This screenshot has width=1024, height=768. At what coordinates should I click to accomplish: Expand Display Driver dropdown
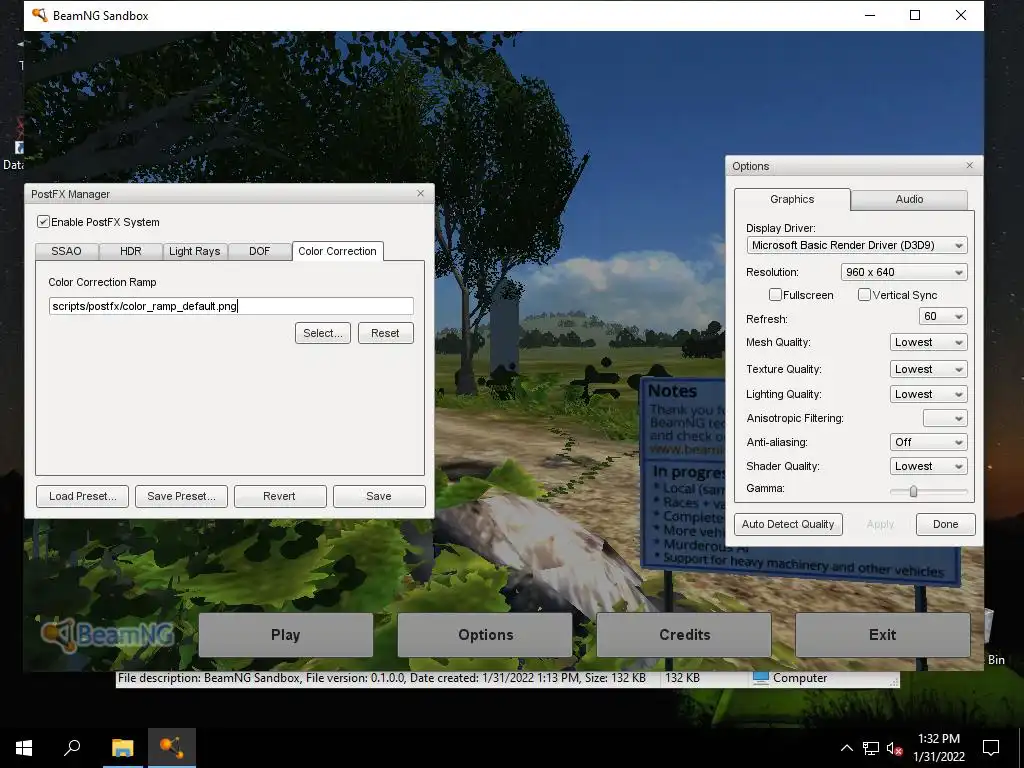point(857,245)
